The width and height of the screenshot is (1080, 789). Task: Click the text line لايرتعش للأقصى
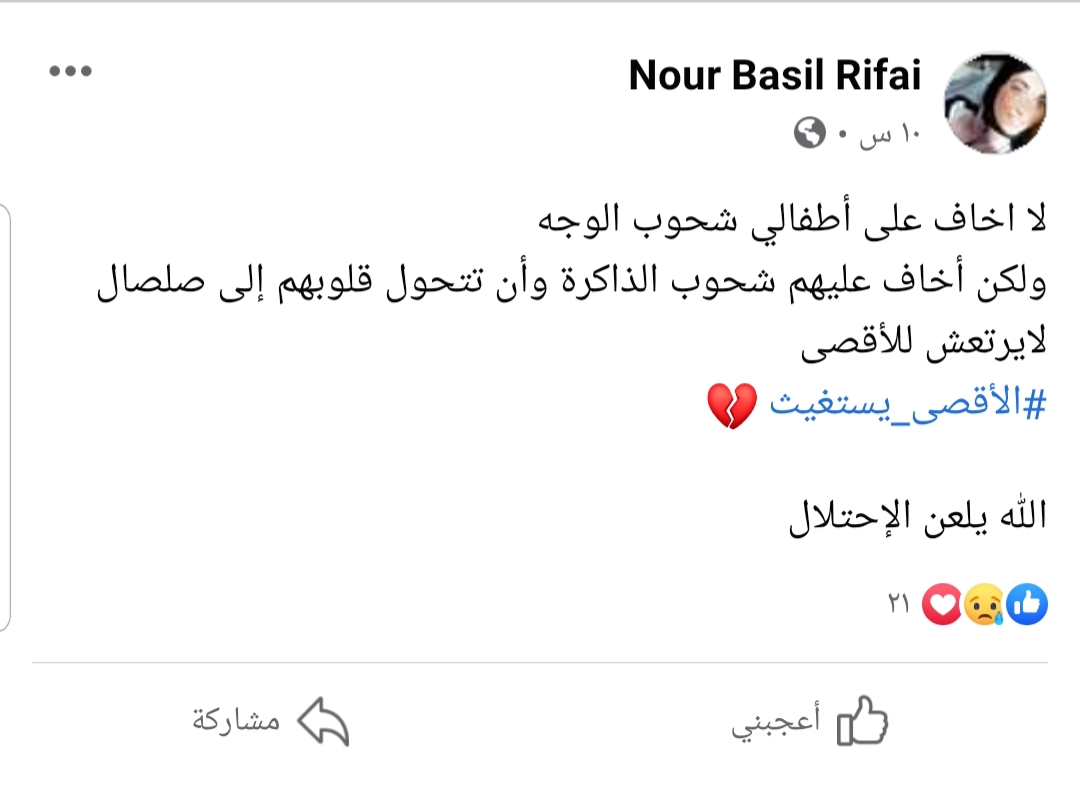(924, 343)
